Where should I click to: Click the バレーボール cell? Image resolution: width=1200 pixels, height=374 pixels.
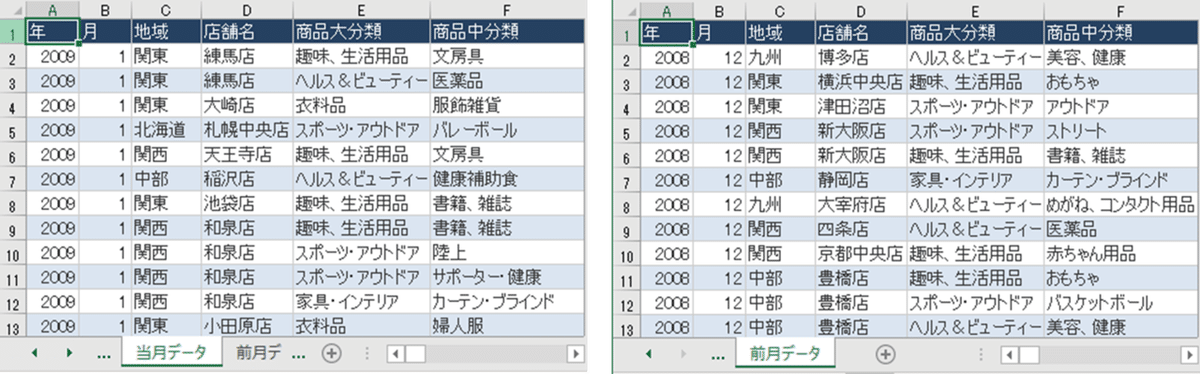pos(506,130)
